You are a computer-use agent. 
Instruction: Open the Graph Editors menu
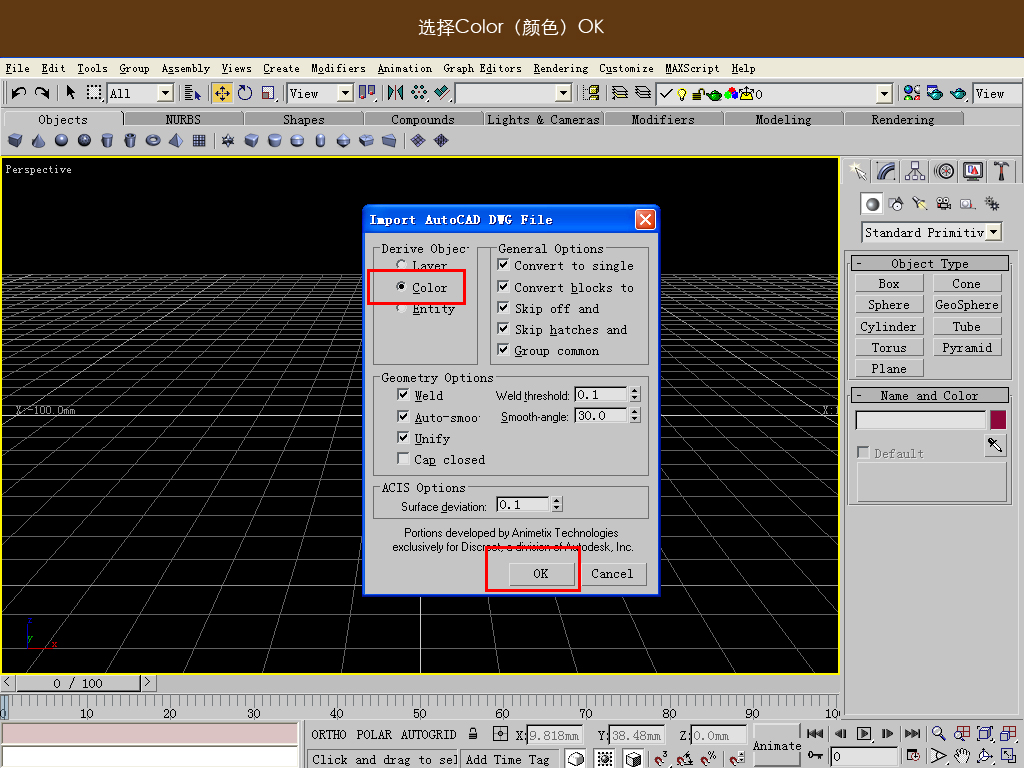[482, 69]
